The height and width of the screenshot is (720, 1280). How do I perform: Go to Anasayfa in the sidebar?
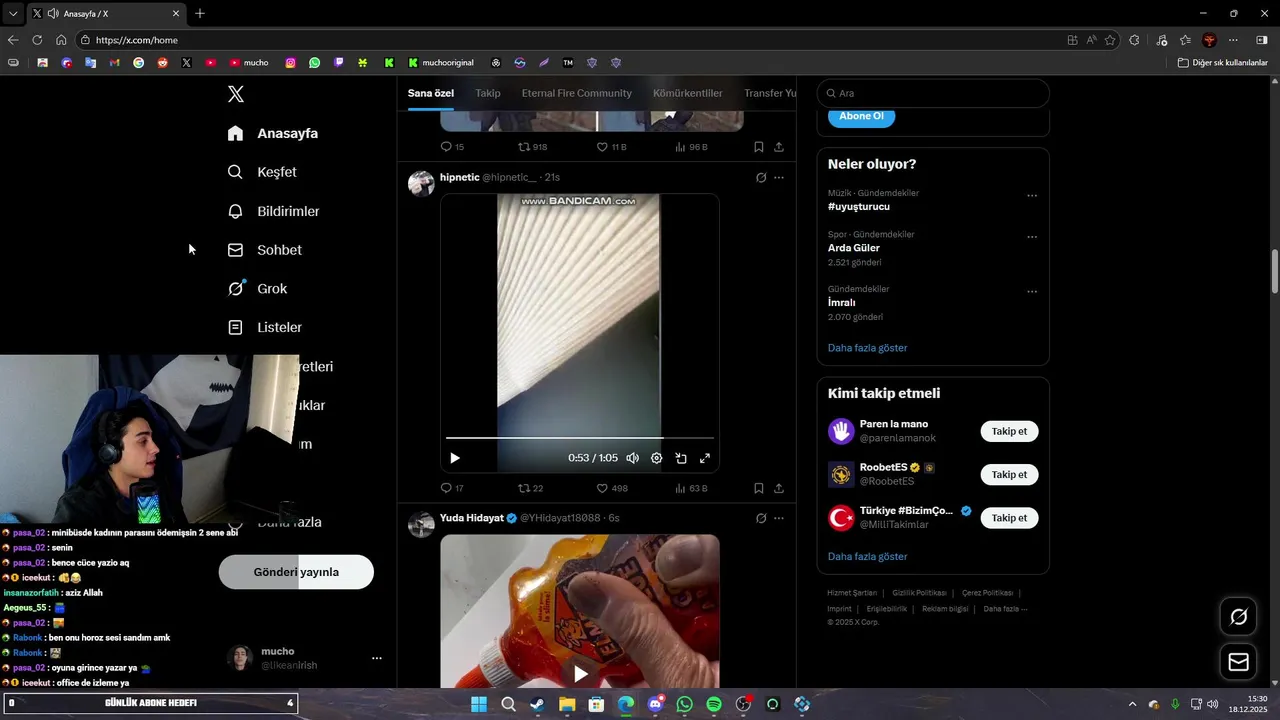(x=273, y=133)
